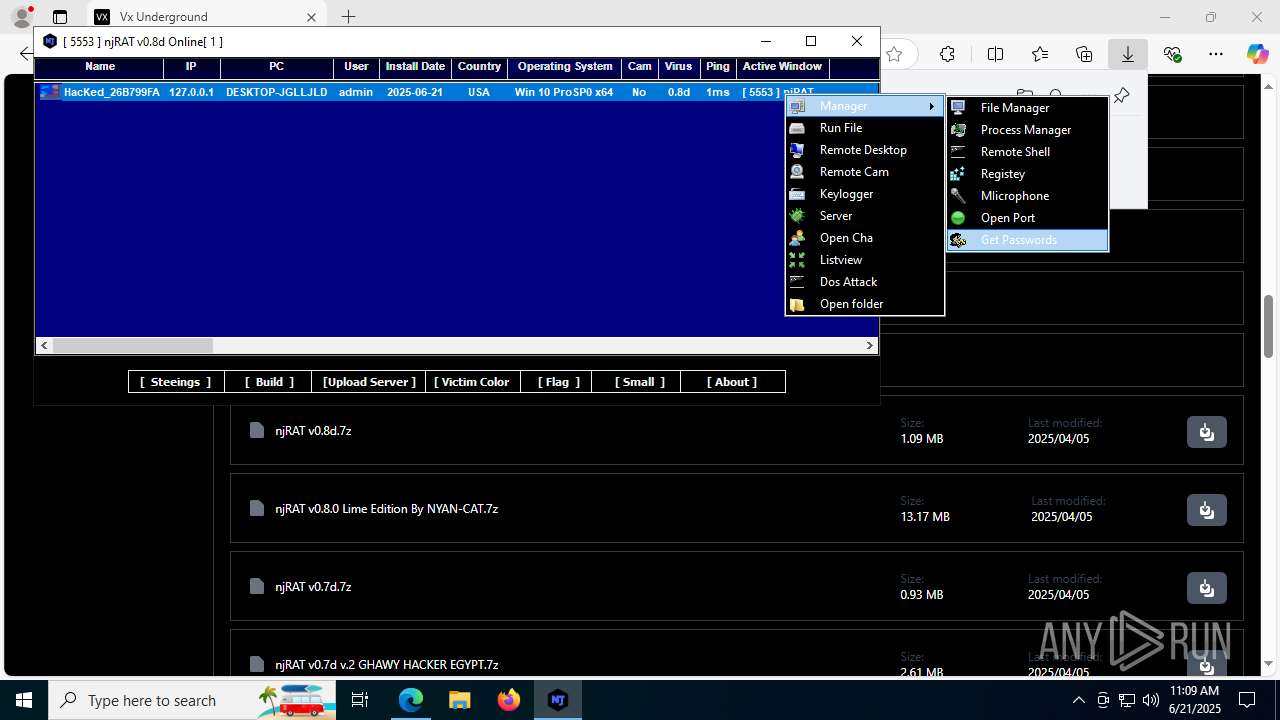Viewport: 1280px width, 720px height.
Task: Sort by Install Date column header
Action: tap(415, 67)
